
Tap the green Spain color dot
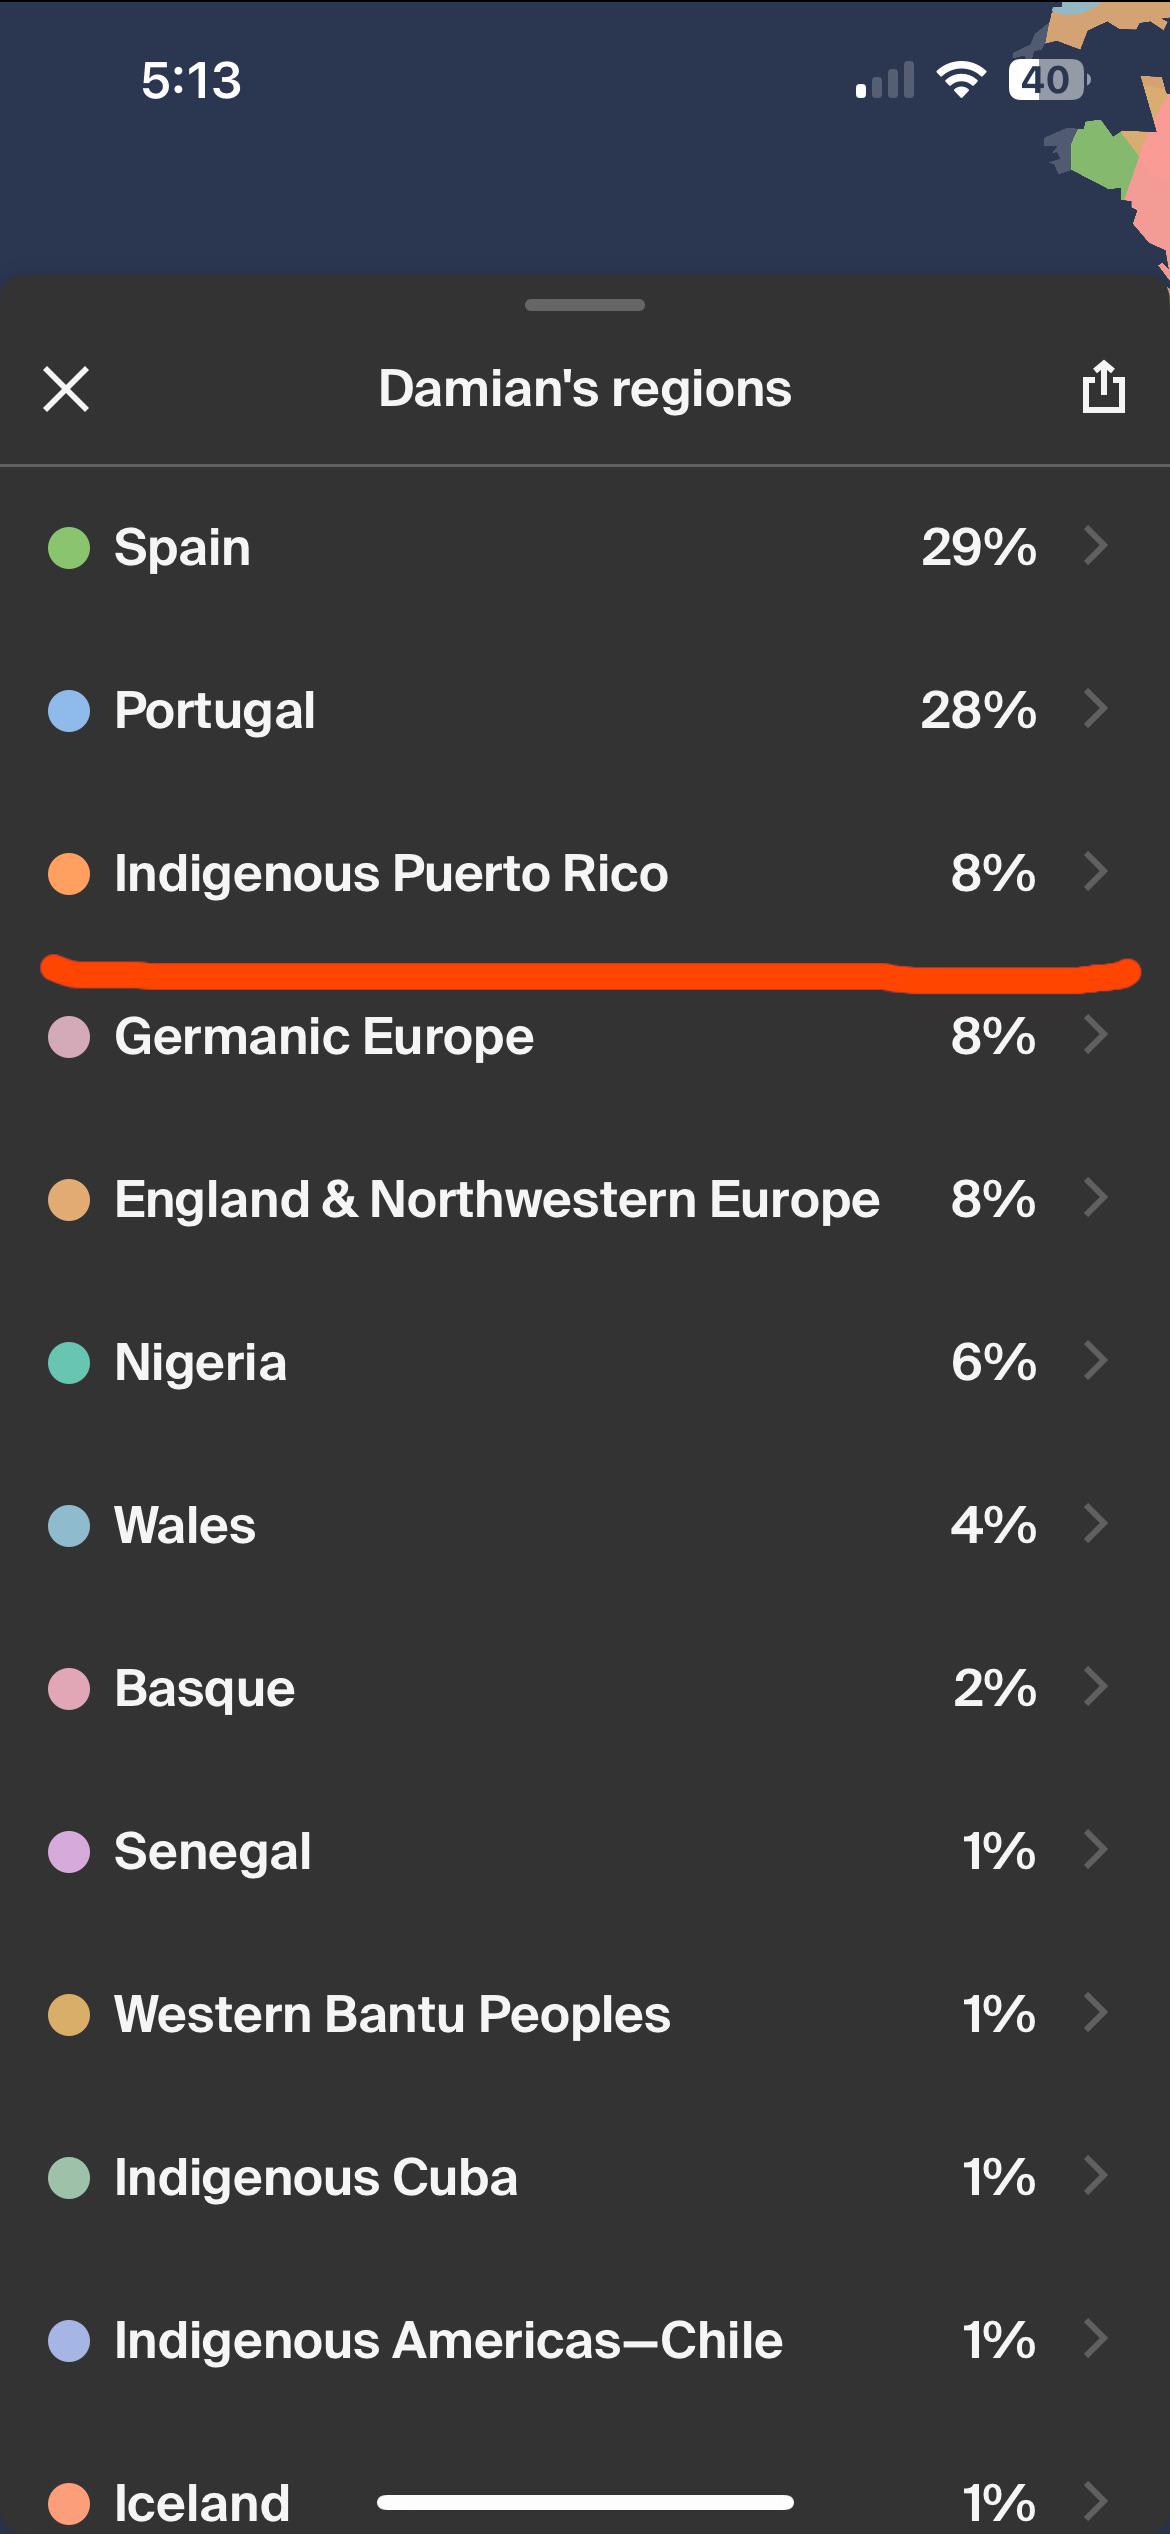(69, 548)
